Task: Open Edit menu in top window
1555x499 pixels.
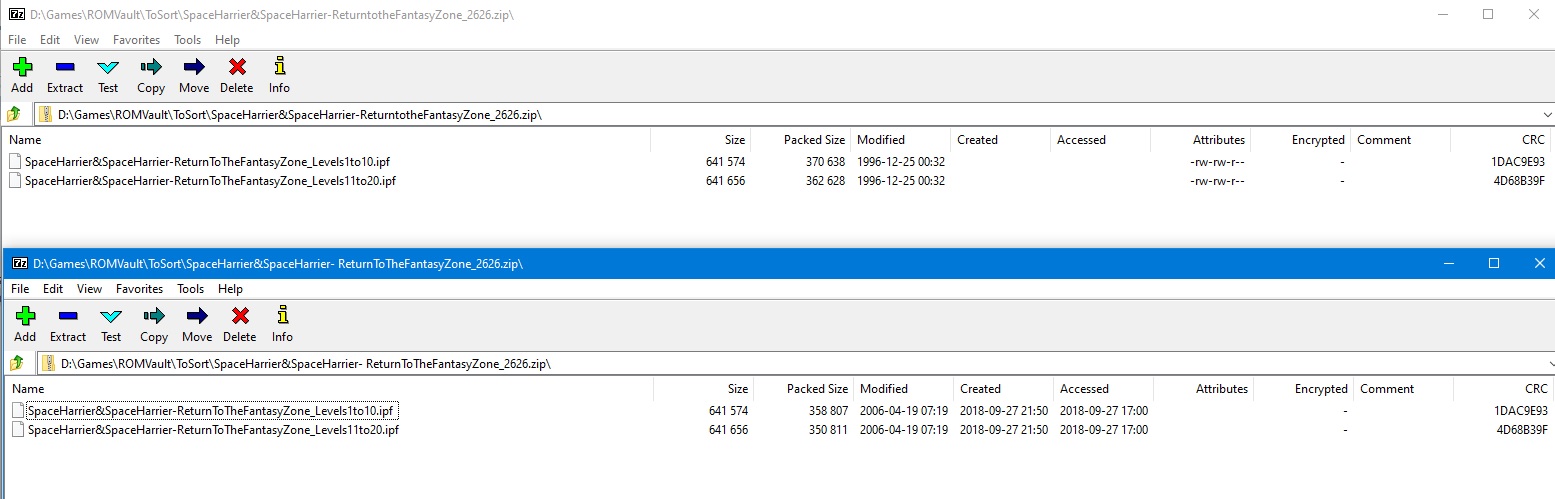Action: click(50, 40)
